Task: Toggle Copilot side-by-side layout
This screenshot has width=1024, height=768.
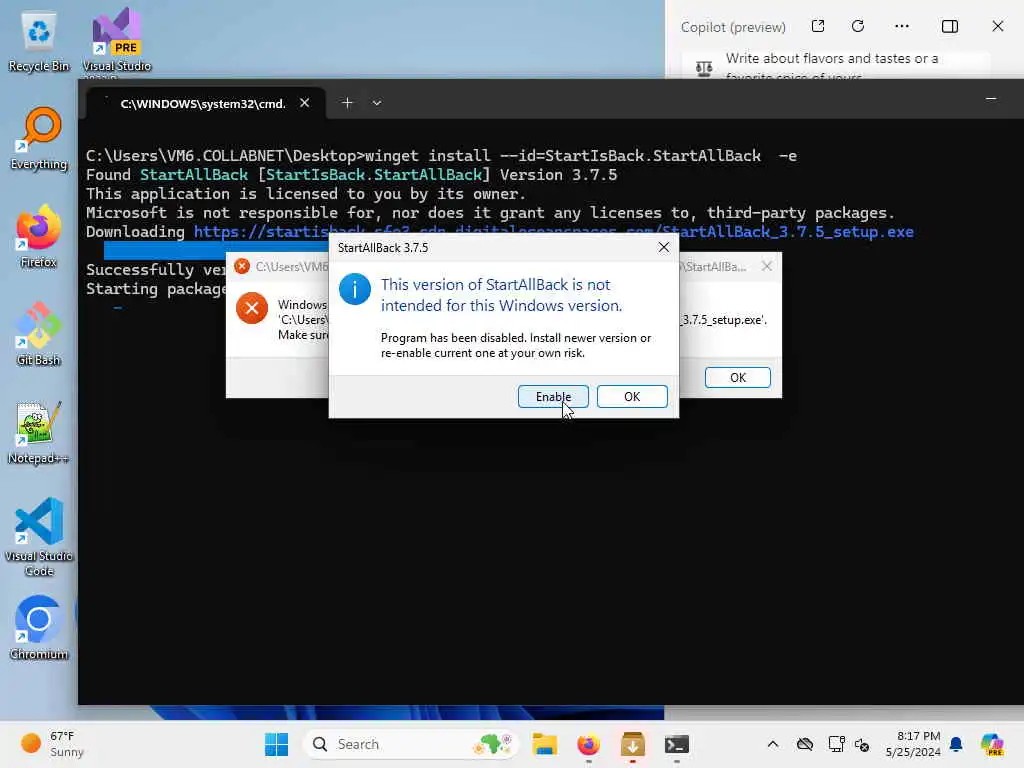Action: [x=950, y=26]
